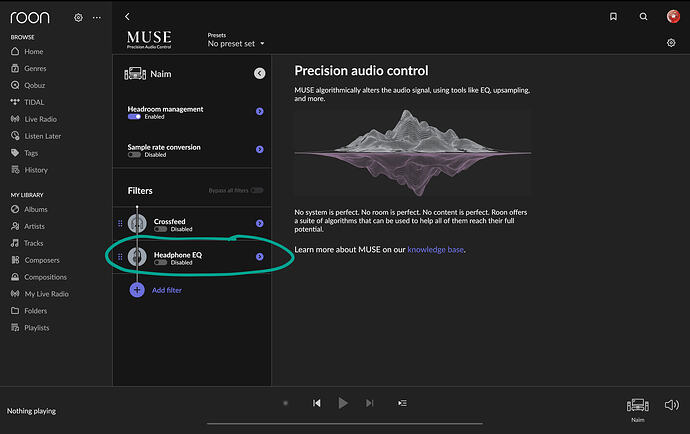690x434 pixels.
Task: Open Headphone EQ details arrow
Action: pyautogui.click(x=260, y=257)
